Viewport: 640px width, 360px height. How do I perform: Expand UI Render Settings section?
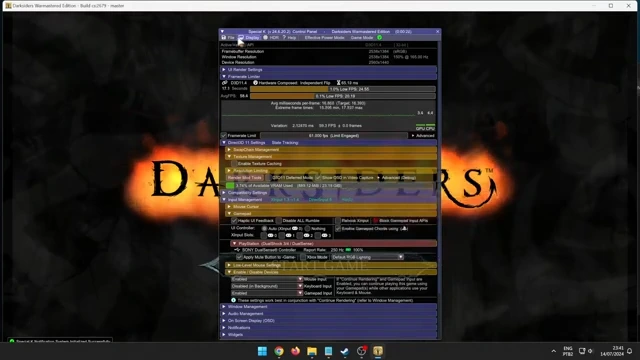[329, 70]
